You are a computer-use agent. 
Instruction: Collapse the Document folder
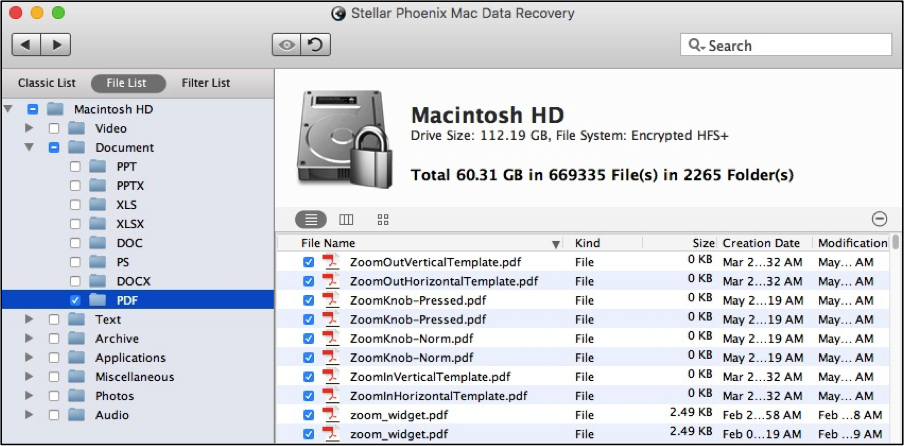coord(29,148)
